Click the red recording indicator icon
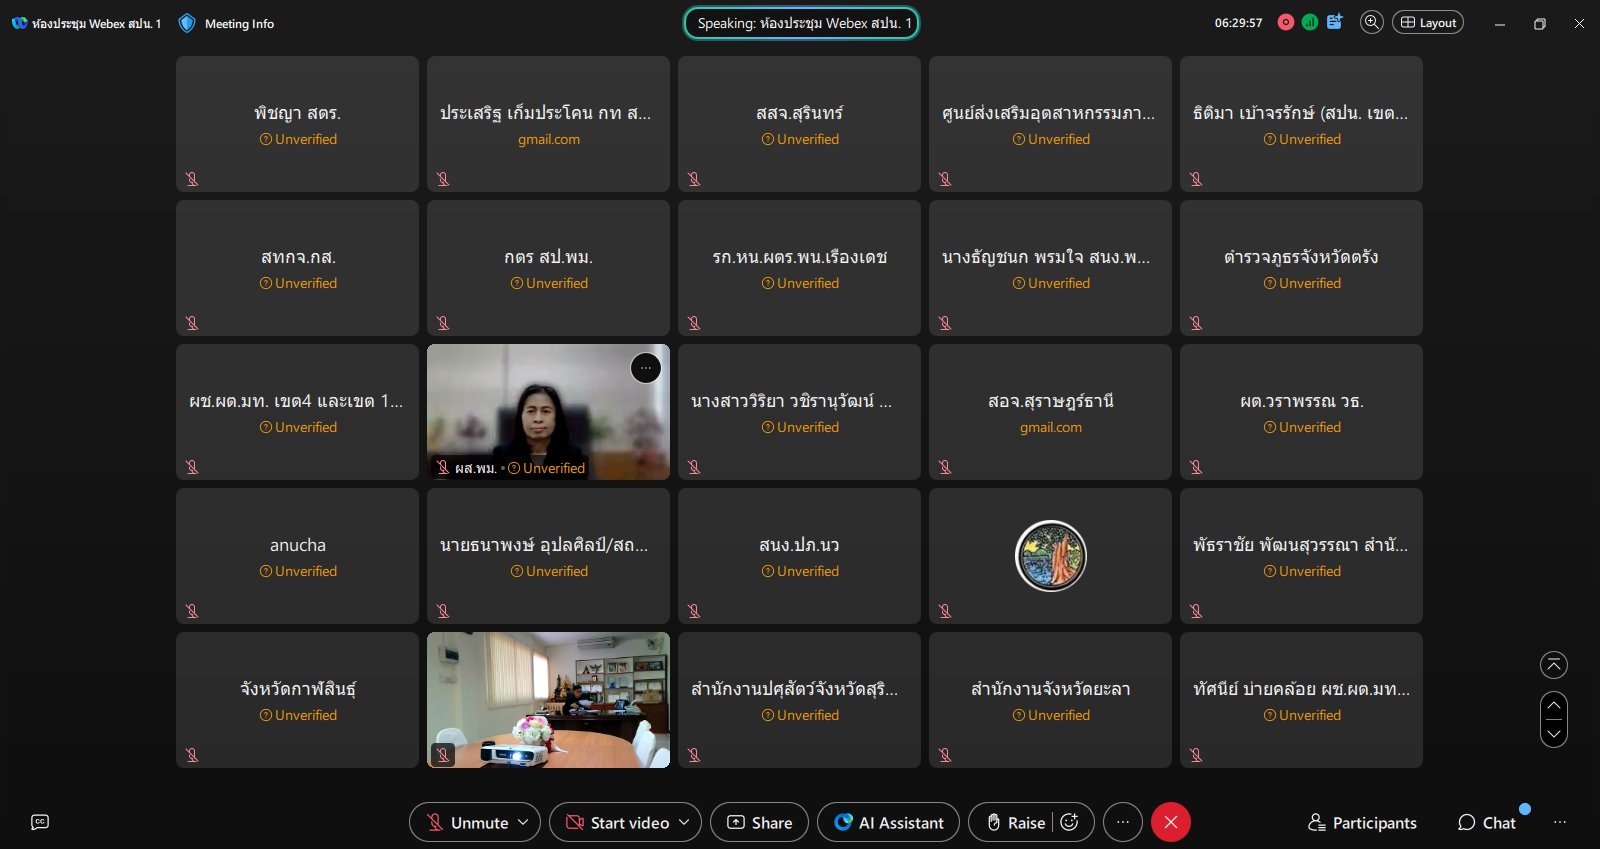1600x849 pixels. tap(1286, 22)
